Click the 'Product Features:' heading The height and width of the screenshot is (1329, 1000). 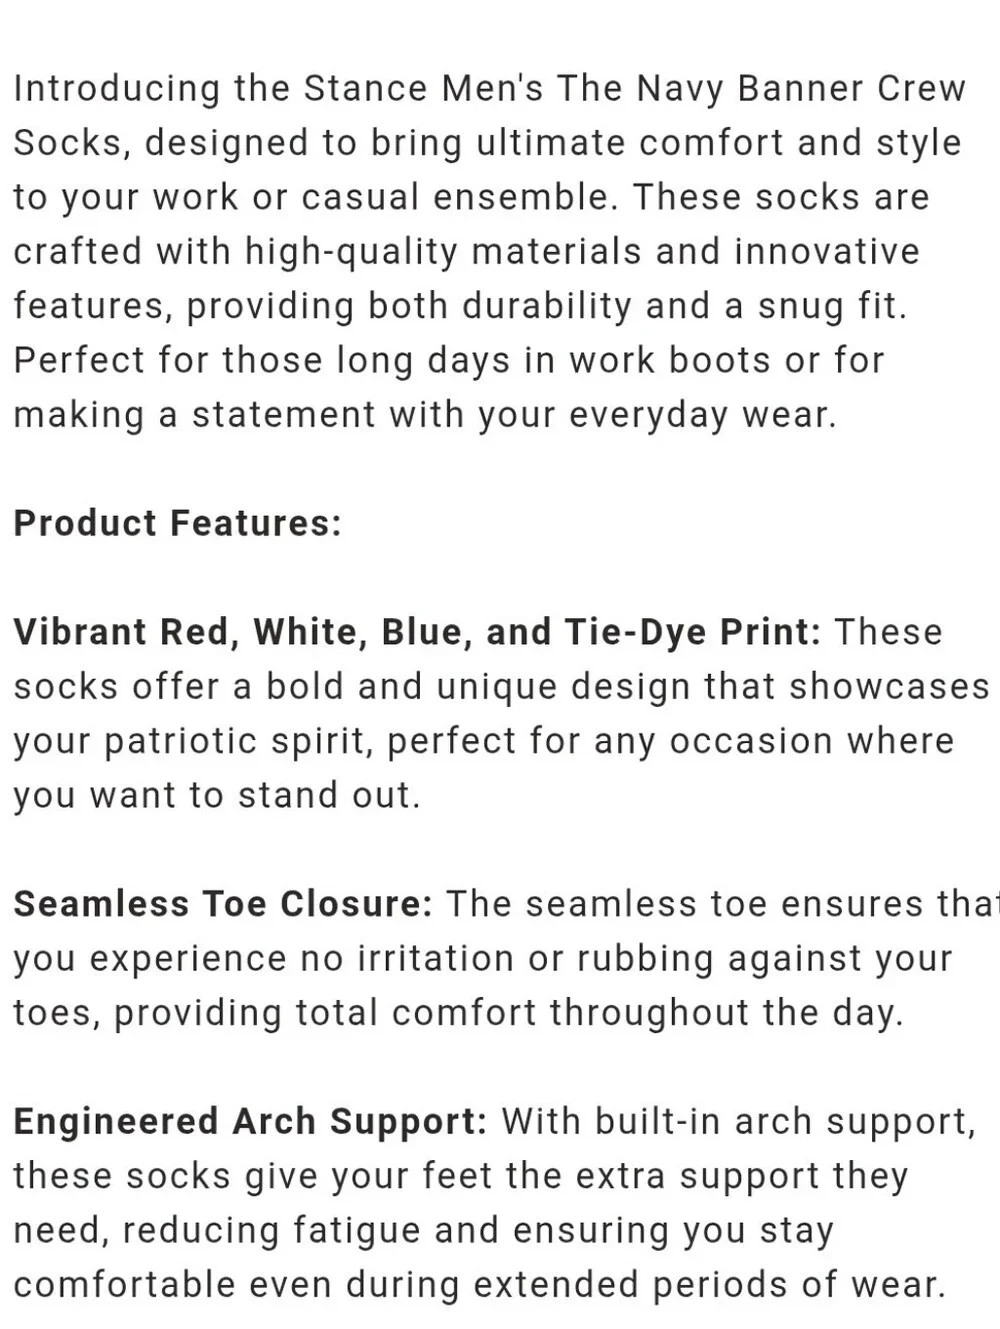coord(177,523)
